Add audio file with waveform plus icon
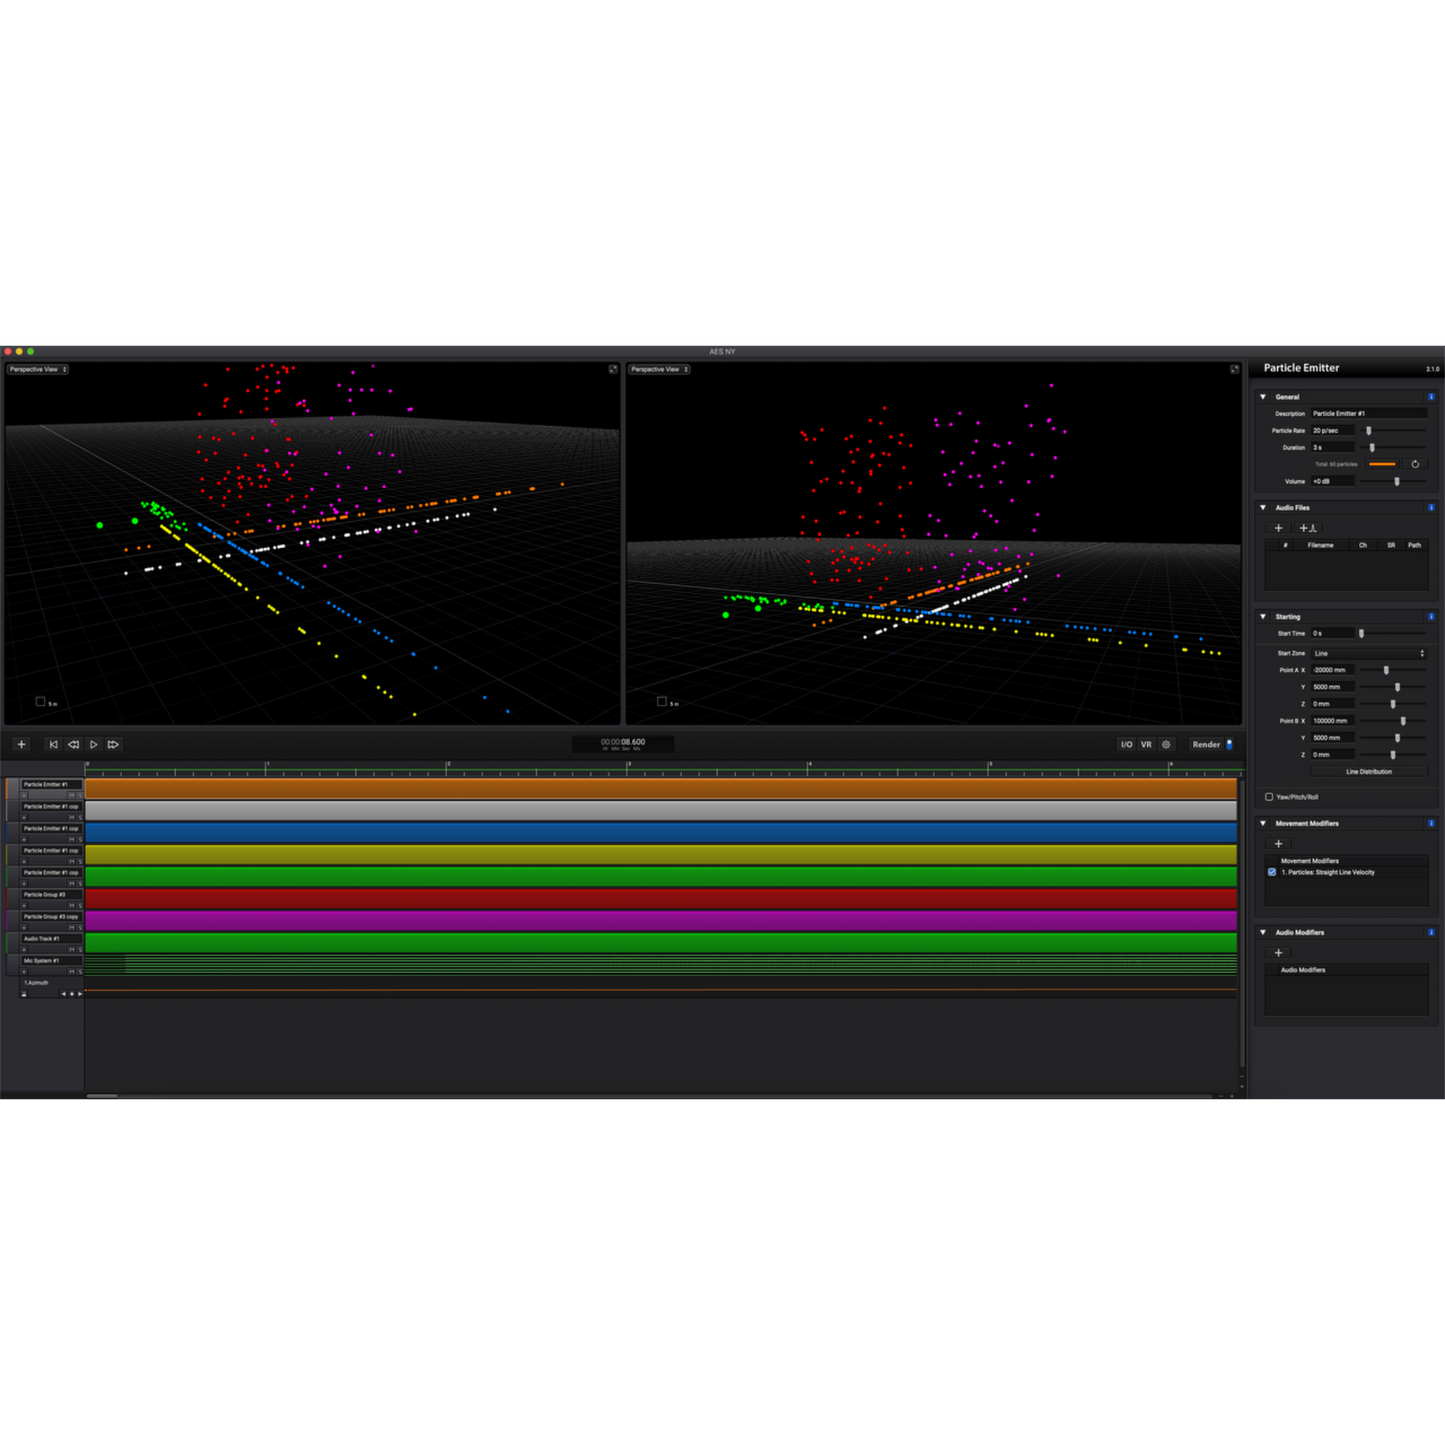 (x=1308, y=528)
